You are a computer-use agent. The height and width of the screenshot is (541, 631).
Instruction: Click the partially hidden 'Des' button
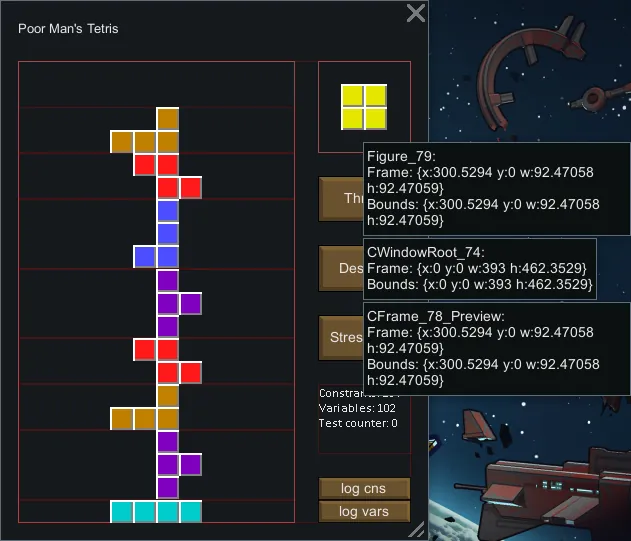[x=341, y=268]
